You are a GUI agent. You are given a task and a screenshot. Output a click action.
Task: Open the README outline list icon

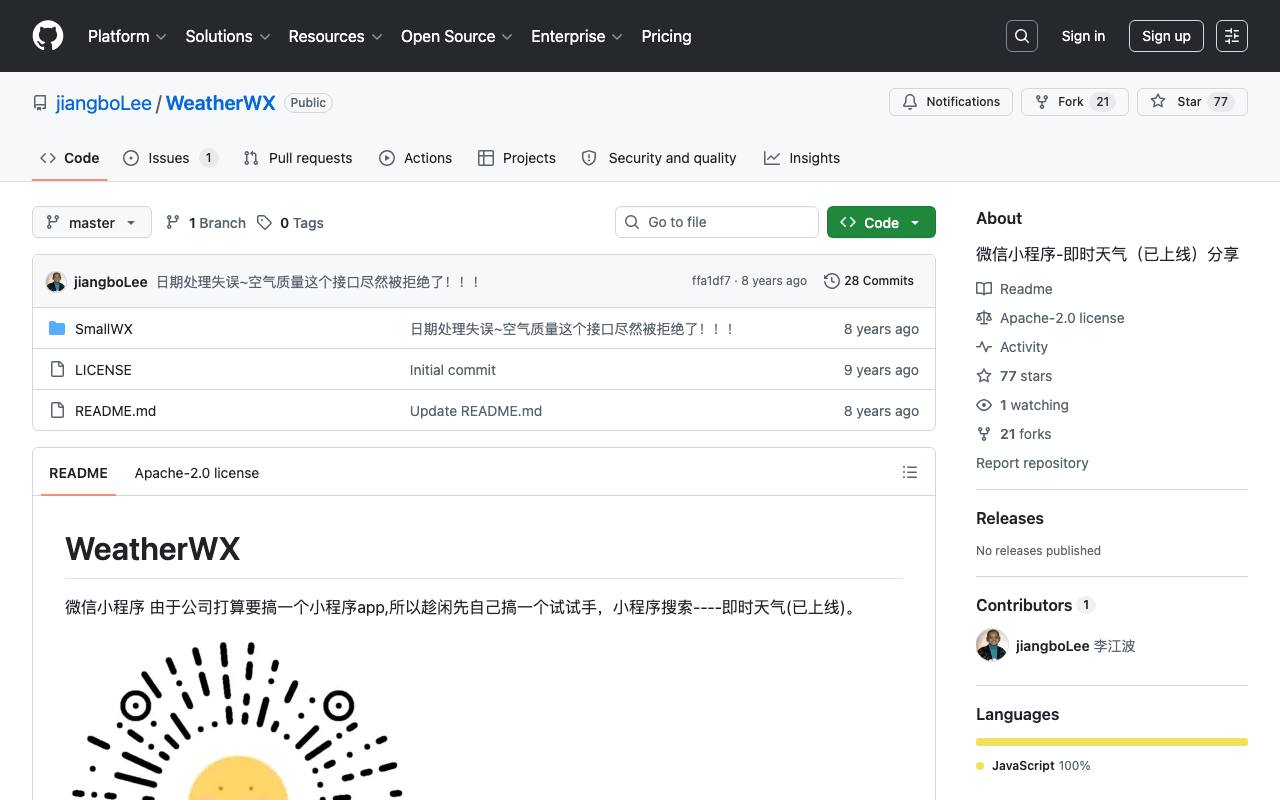click(910, 472)
